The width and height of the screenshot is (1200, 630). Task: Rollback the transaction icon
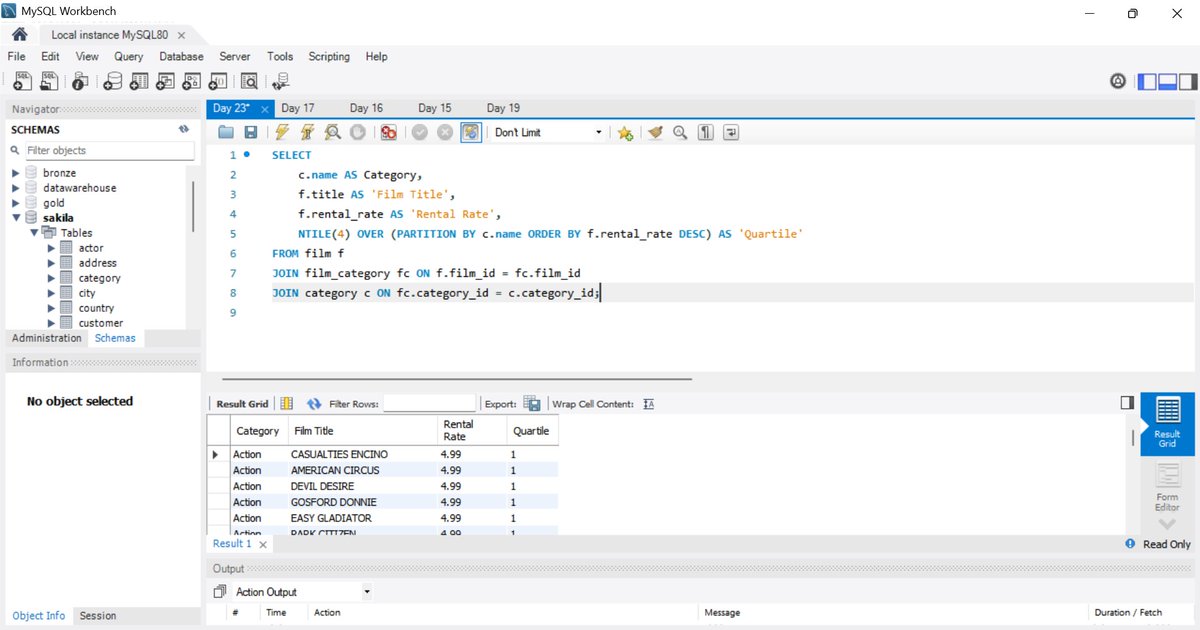[x=445, y=132]
